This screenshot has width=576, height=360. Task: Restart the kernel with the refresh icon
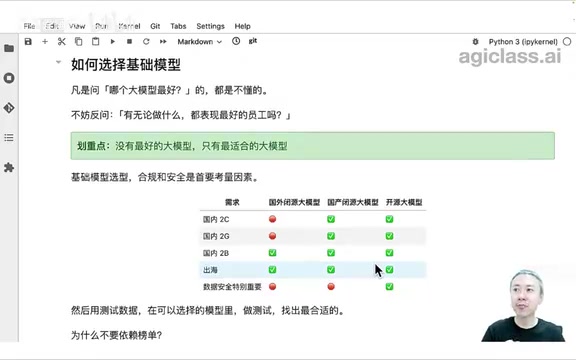click(x=146, y=42)
